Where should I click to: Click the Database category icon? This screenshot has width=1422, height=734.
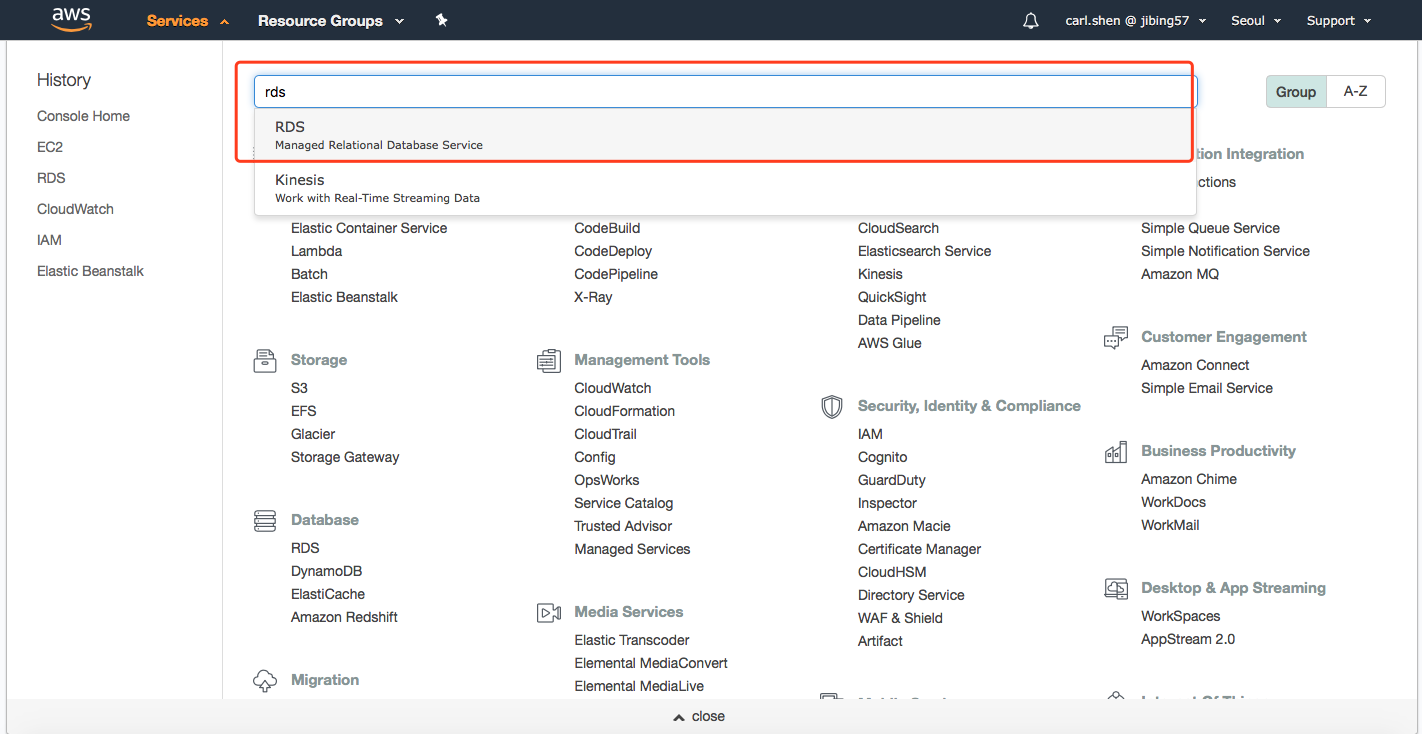click(265, 521)
